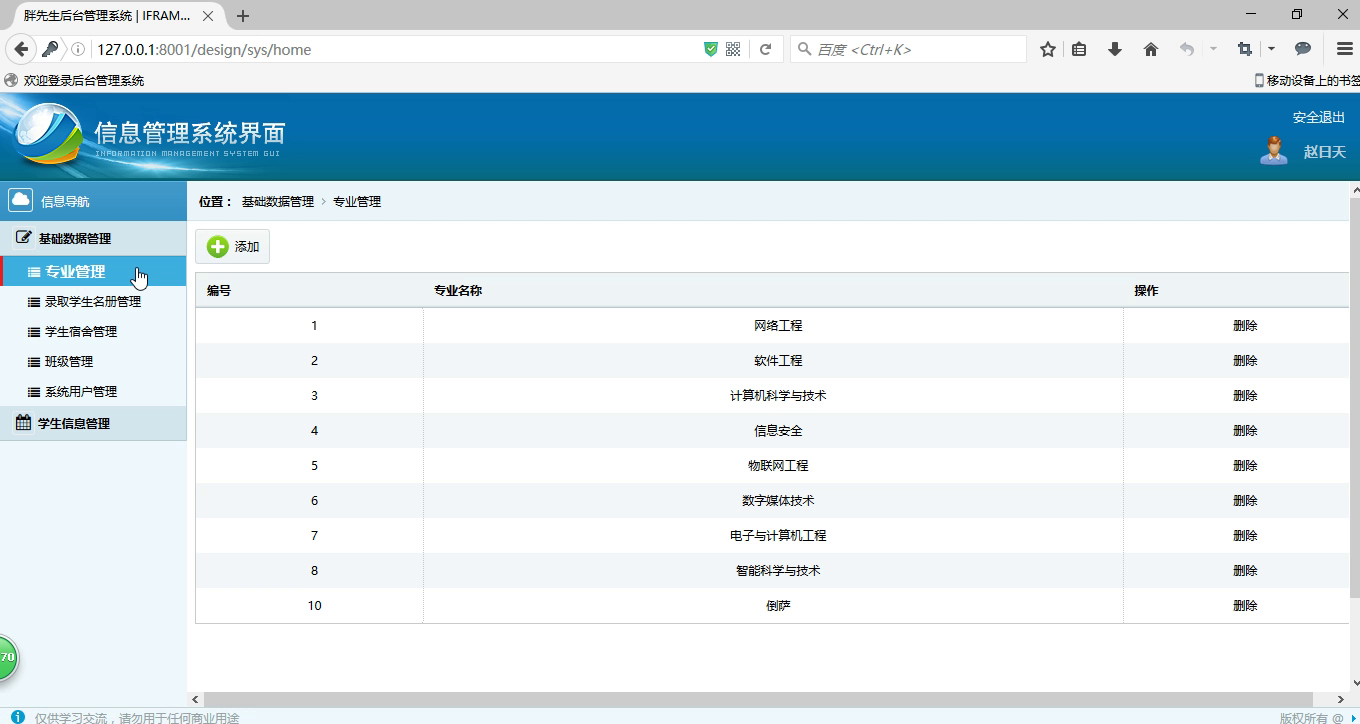1360x724 pixels.
Task: Click the QR code icon in the address bar
Action: point(733,49)
